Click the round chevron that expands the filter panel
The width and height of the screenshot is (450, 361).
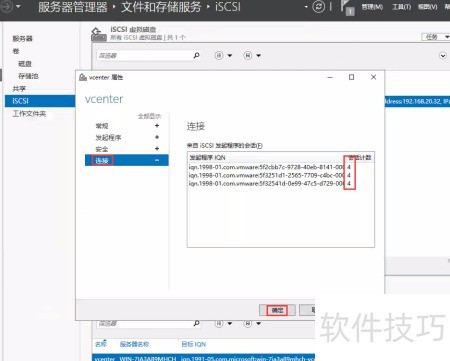tap(443, 56)
